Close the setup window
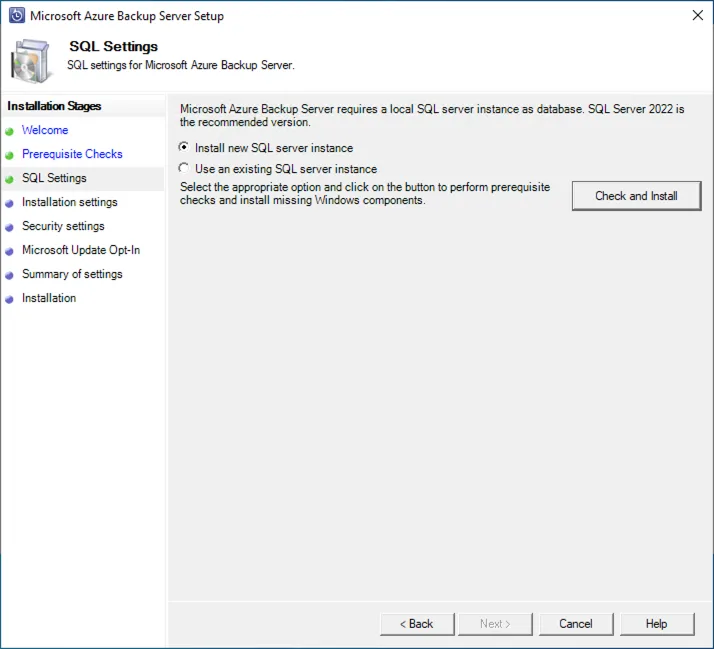Viewport: 714px width, 649px height. pyautogui.click(x=696, y=16)
